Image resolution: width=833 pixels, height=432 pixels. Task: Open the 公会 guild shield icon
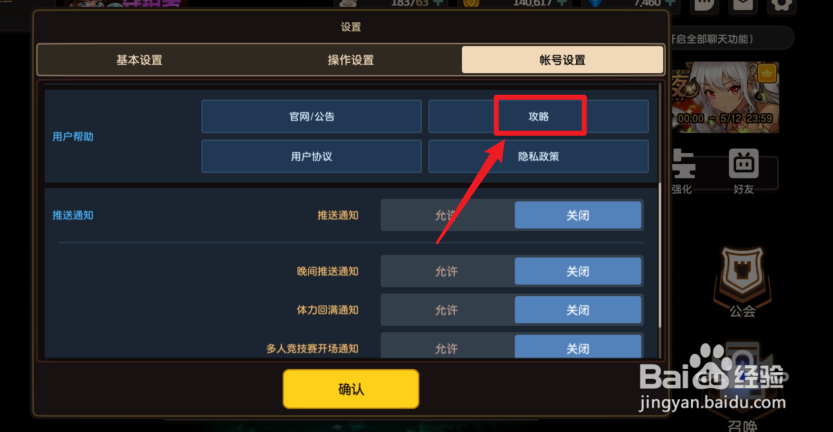coord(742,283)
